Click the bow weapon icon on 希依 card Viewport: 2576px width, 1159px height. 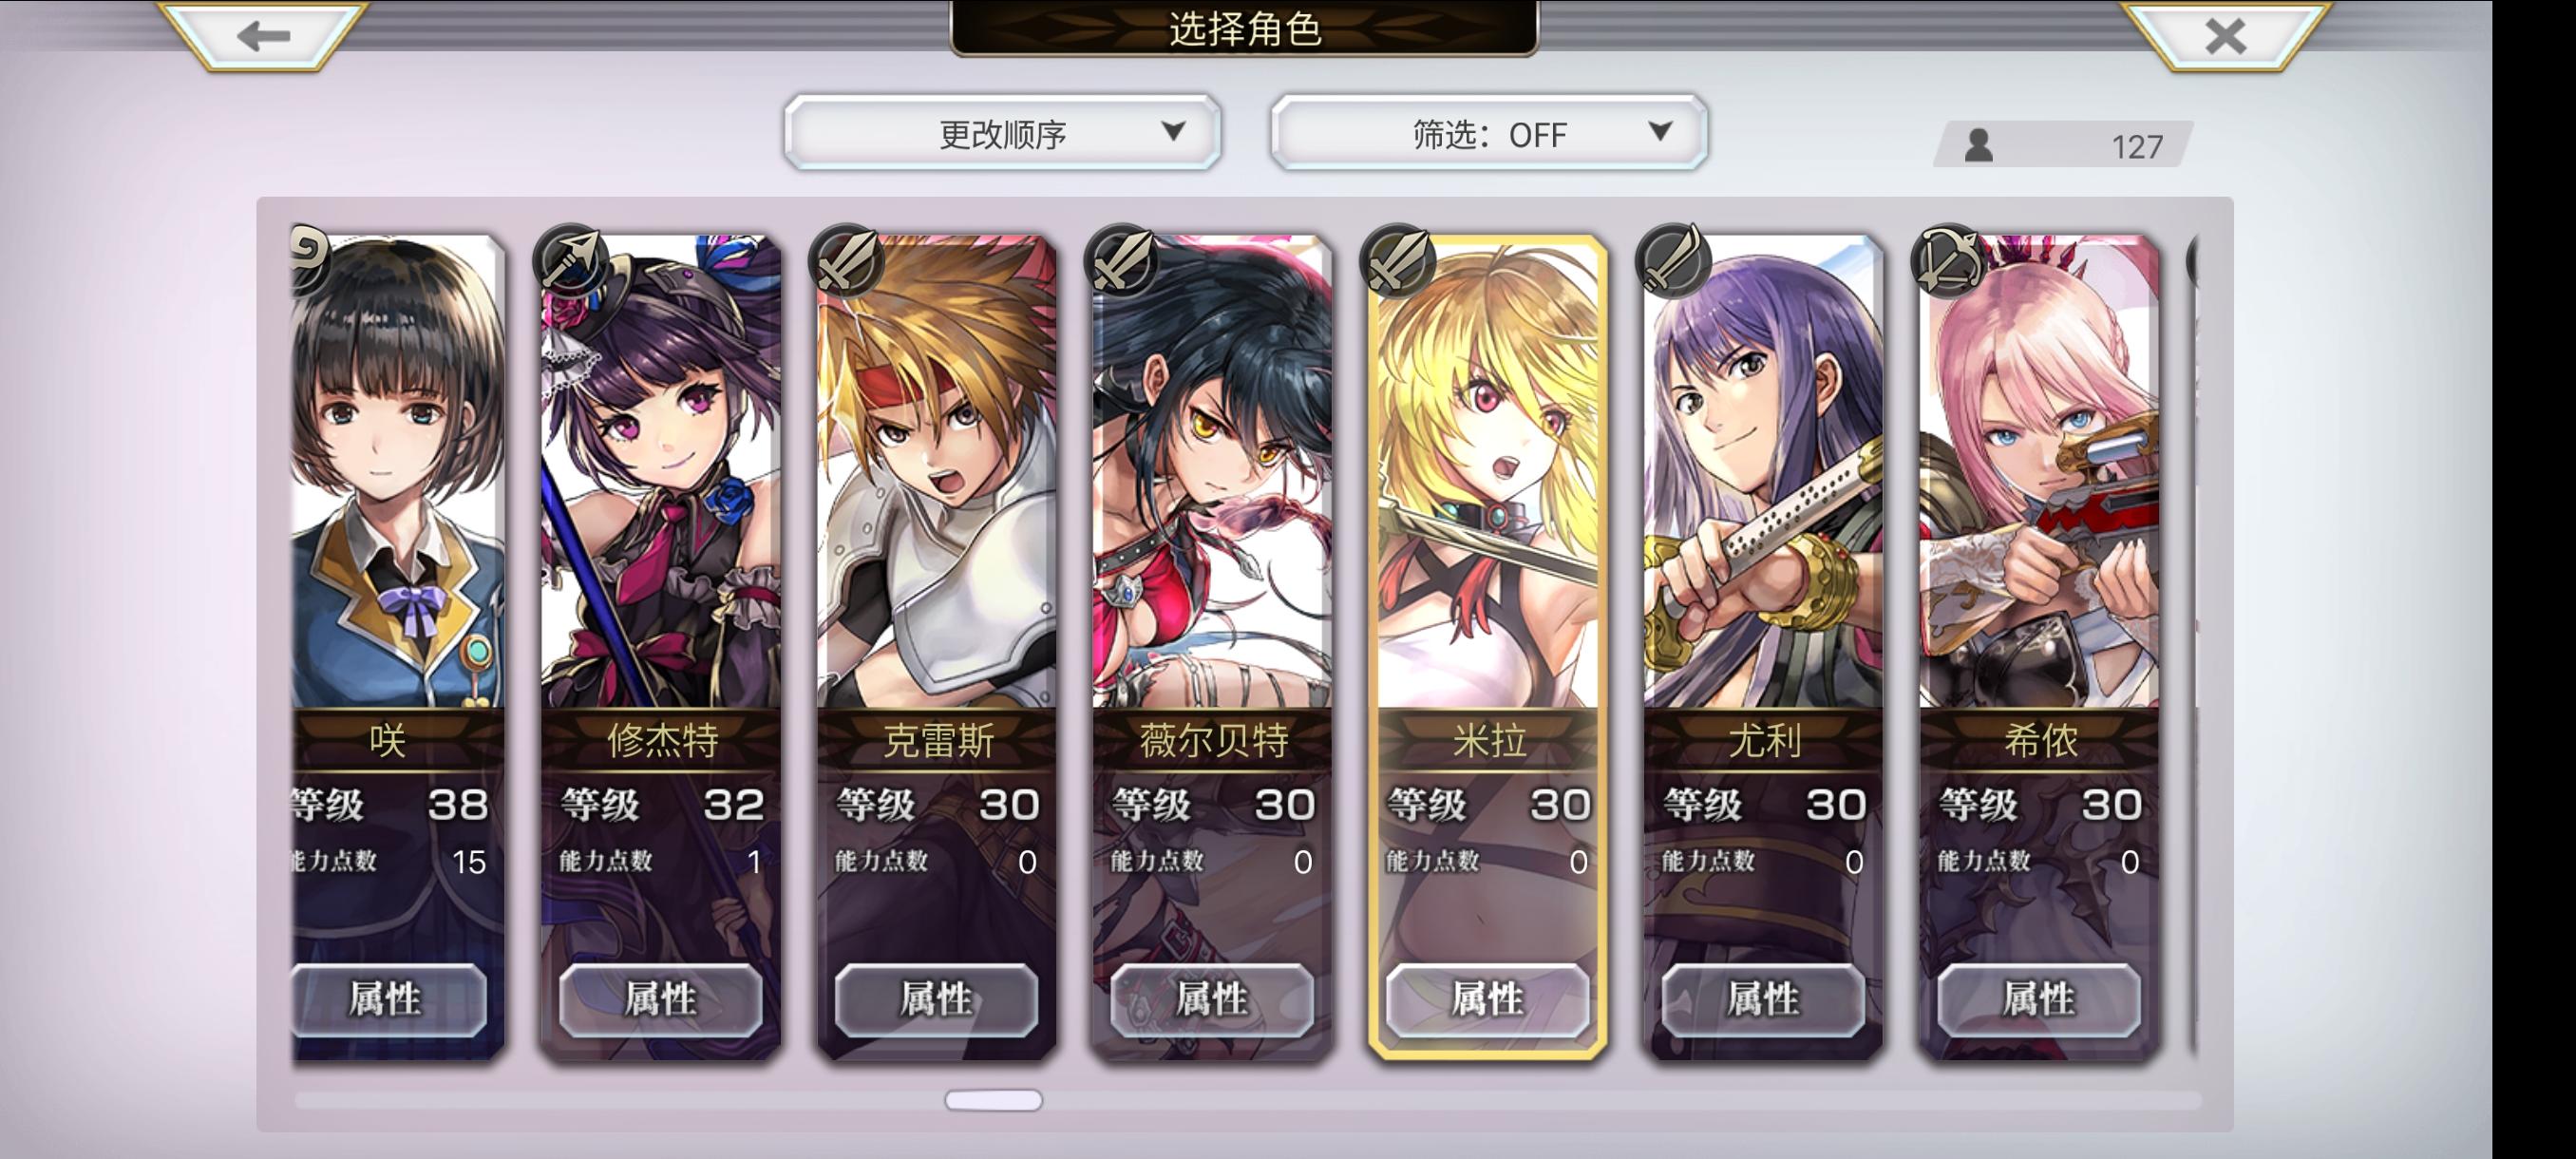pyautogui.click(x=1948, y=262)
